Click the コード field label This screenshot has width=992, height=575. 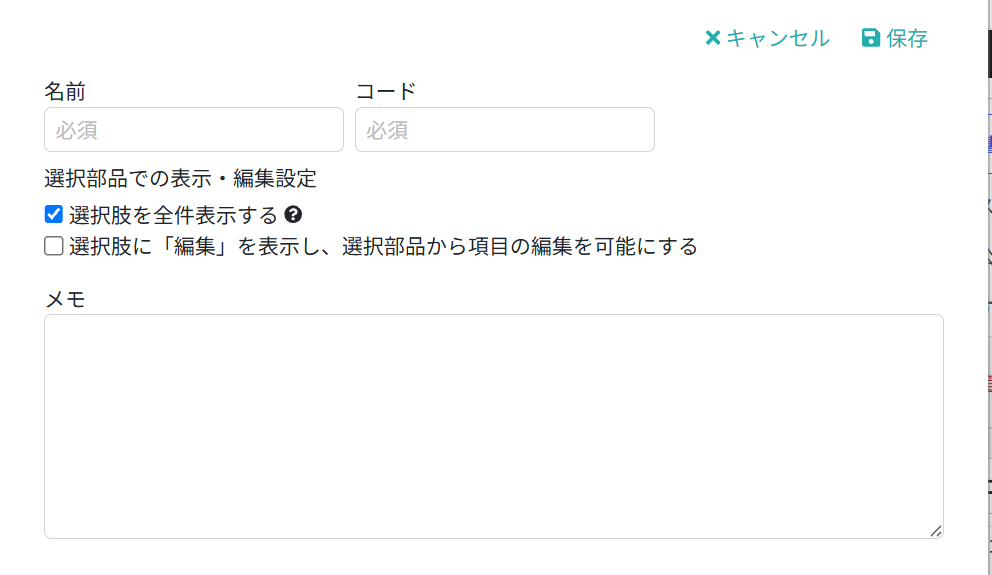pos(385,91)
